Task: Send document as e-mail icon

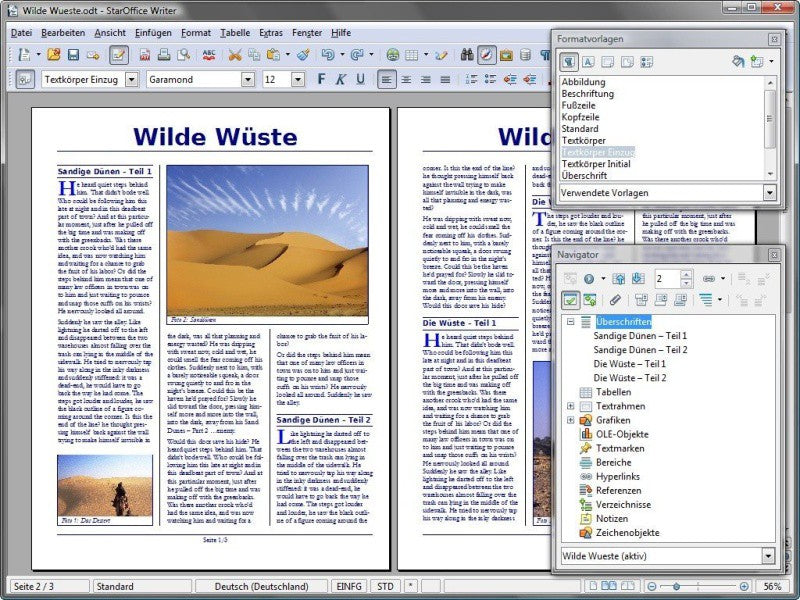Action: [x=93, y=55]
